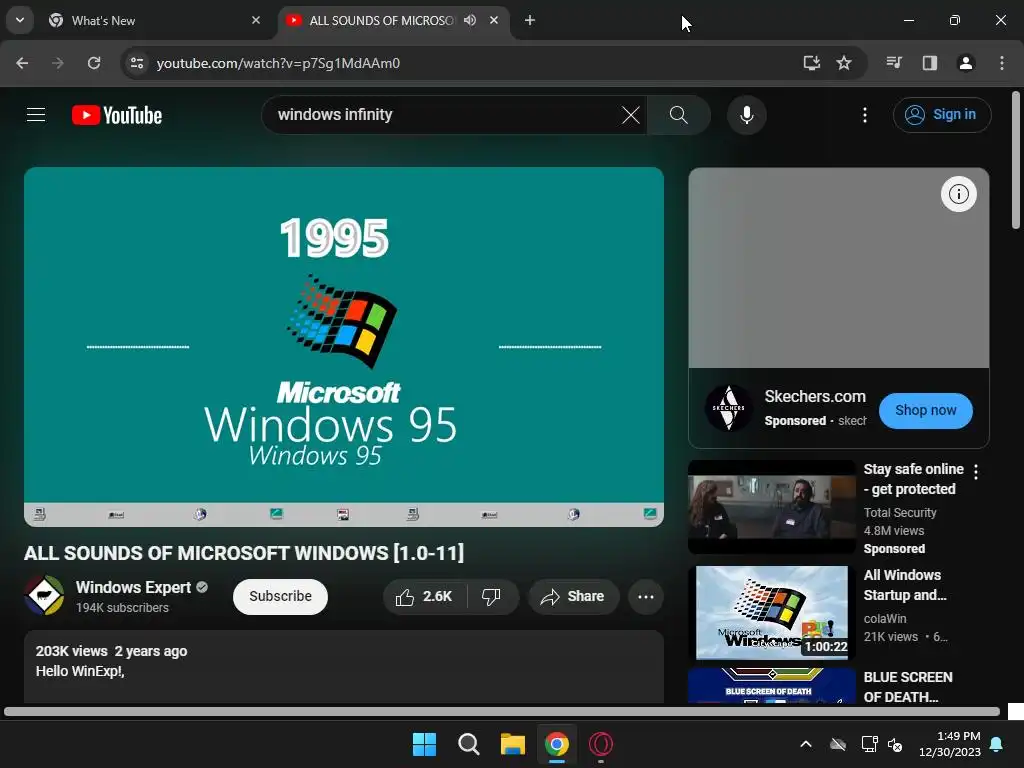
Task: Like the video with 2.6K likes
Action: (424, 596)
